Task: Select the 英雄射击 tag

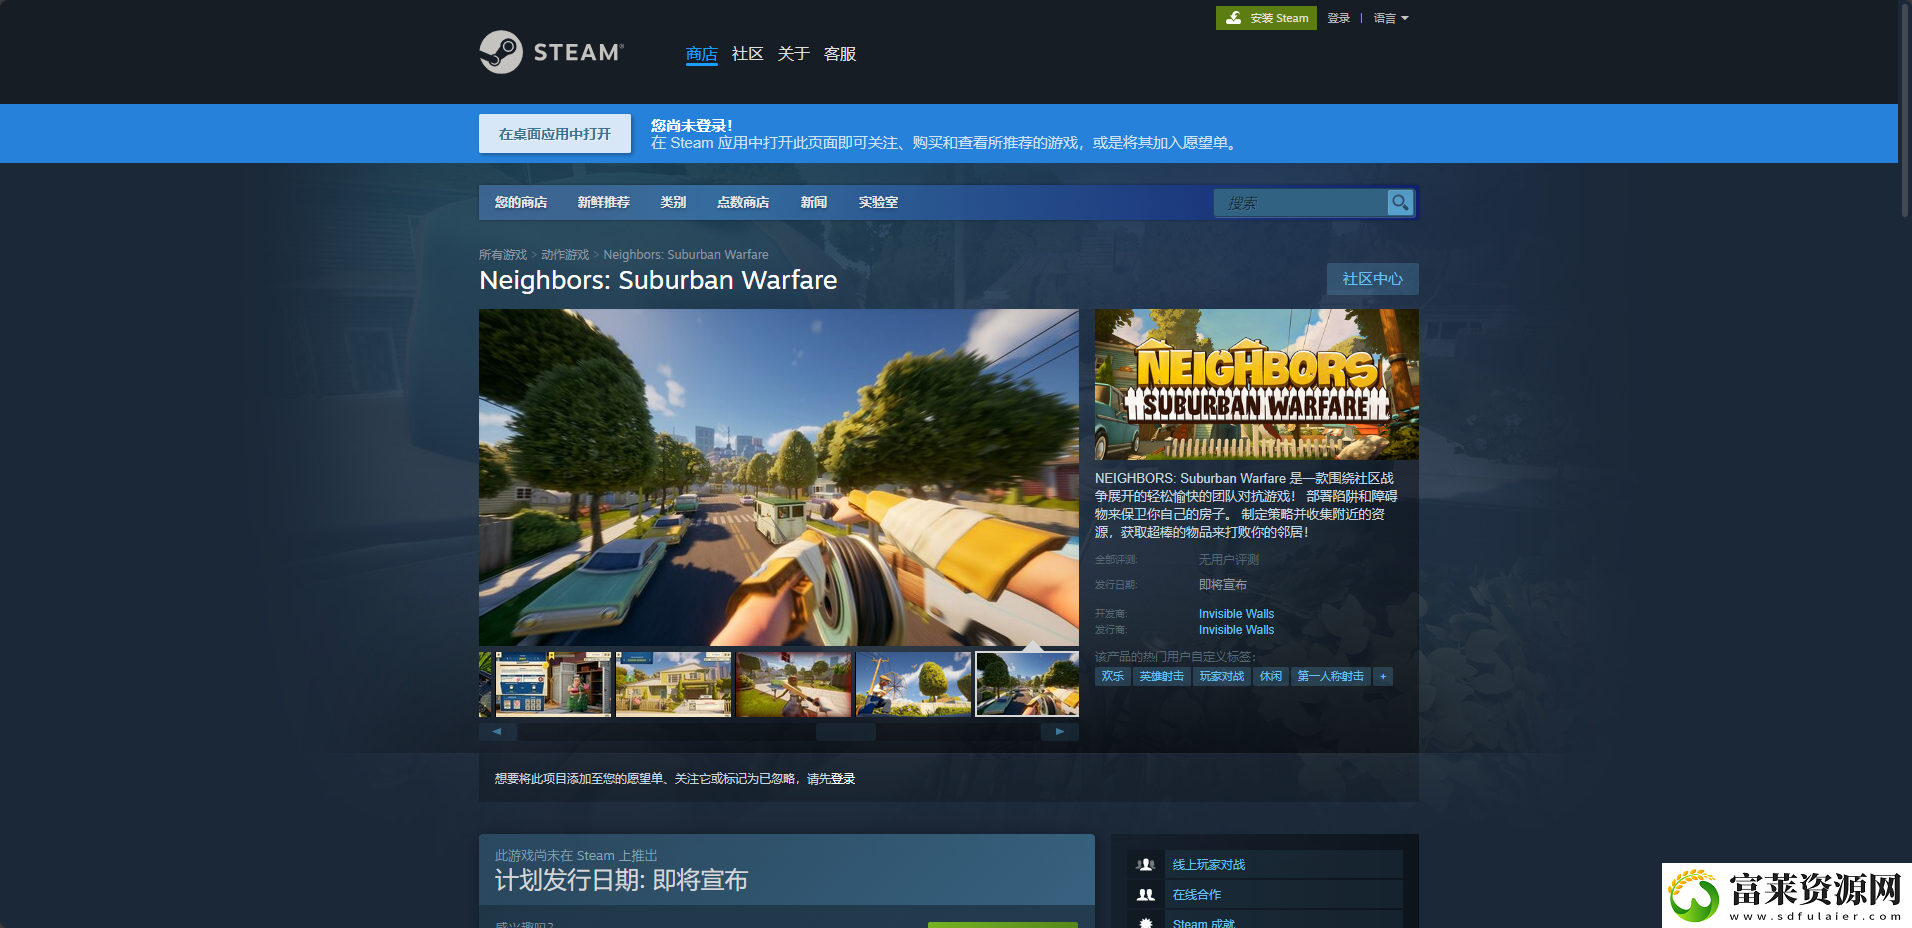Action: pos(1162,677)
